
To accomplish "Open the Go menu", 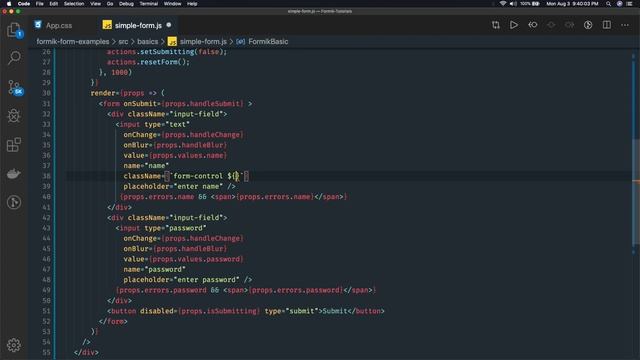I will pyautogui.click(x=110, y=4).
